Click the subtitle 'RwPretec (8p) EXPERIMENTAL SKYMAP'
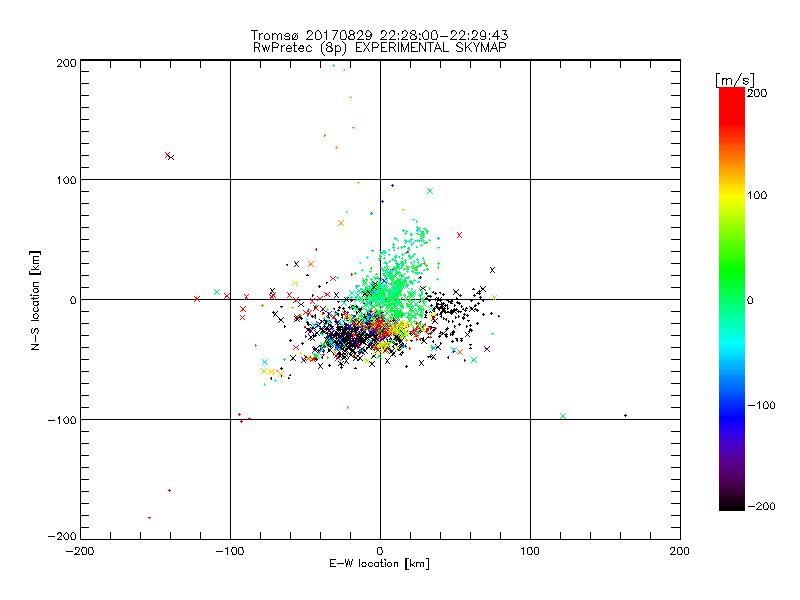Screen dimensions: 800x600 (x=380, y=48)
